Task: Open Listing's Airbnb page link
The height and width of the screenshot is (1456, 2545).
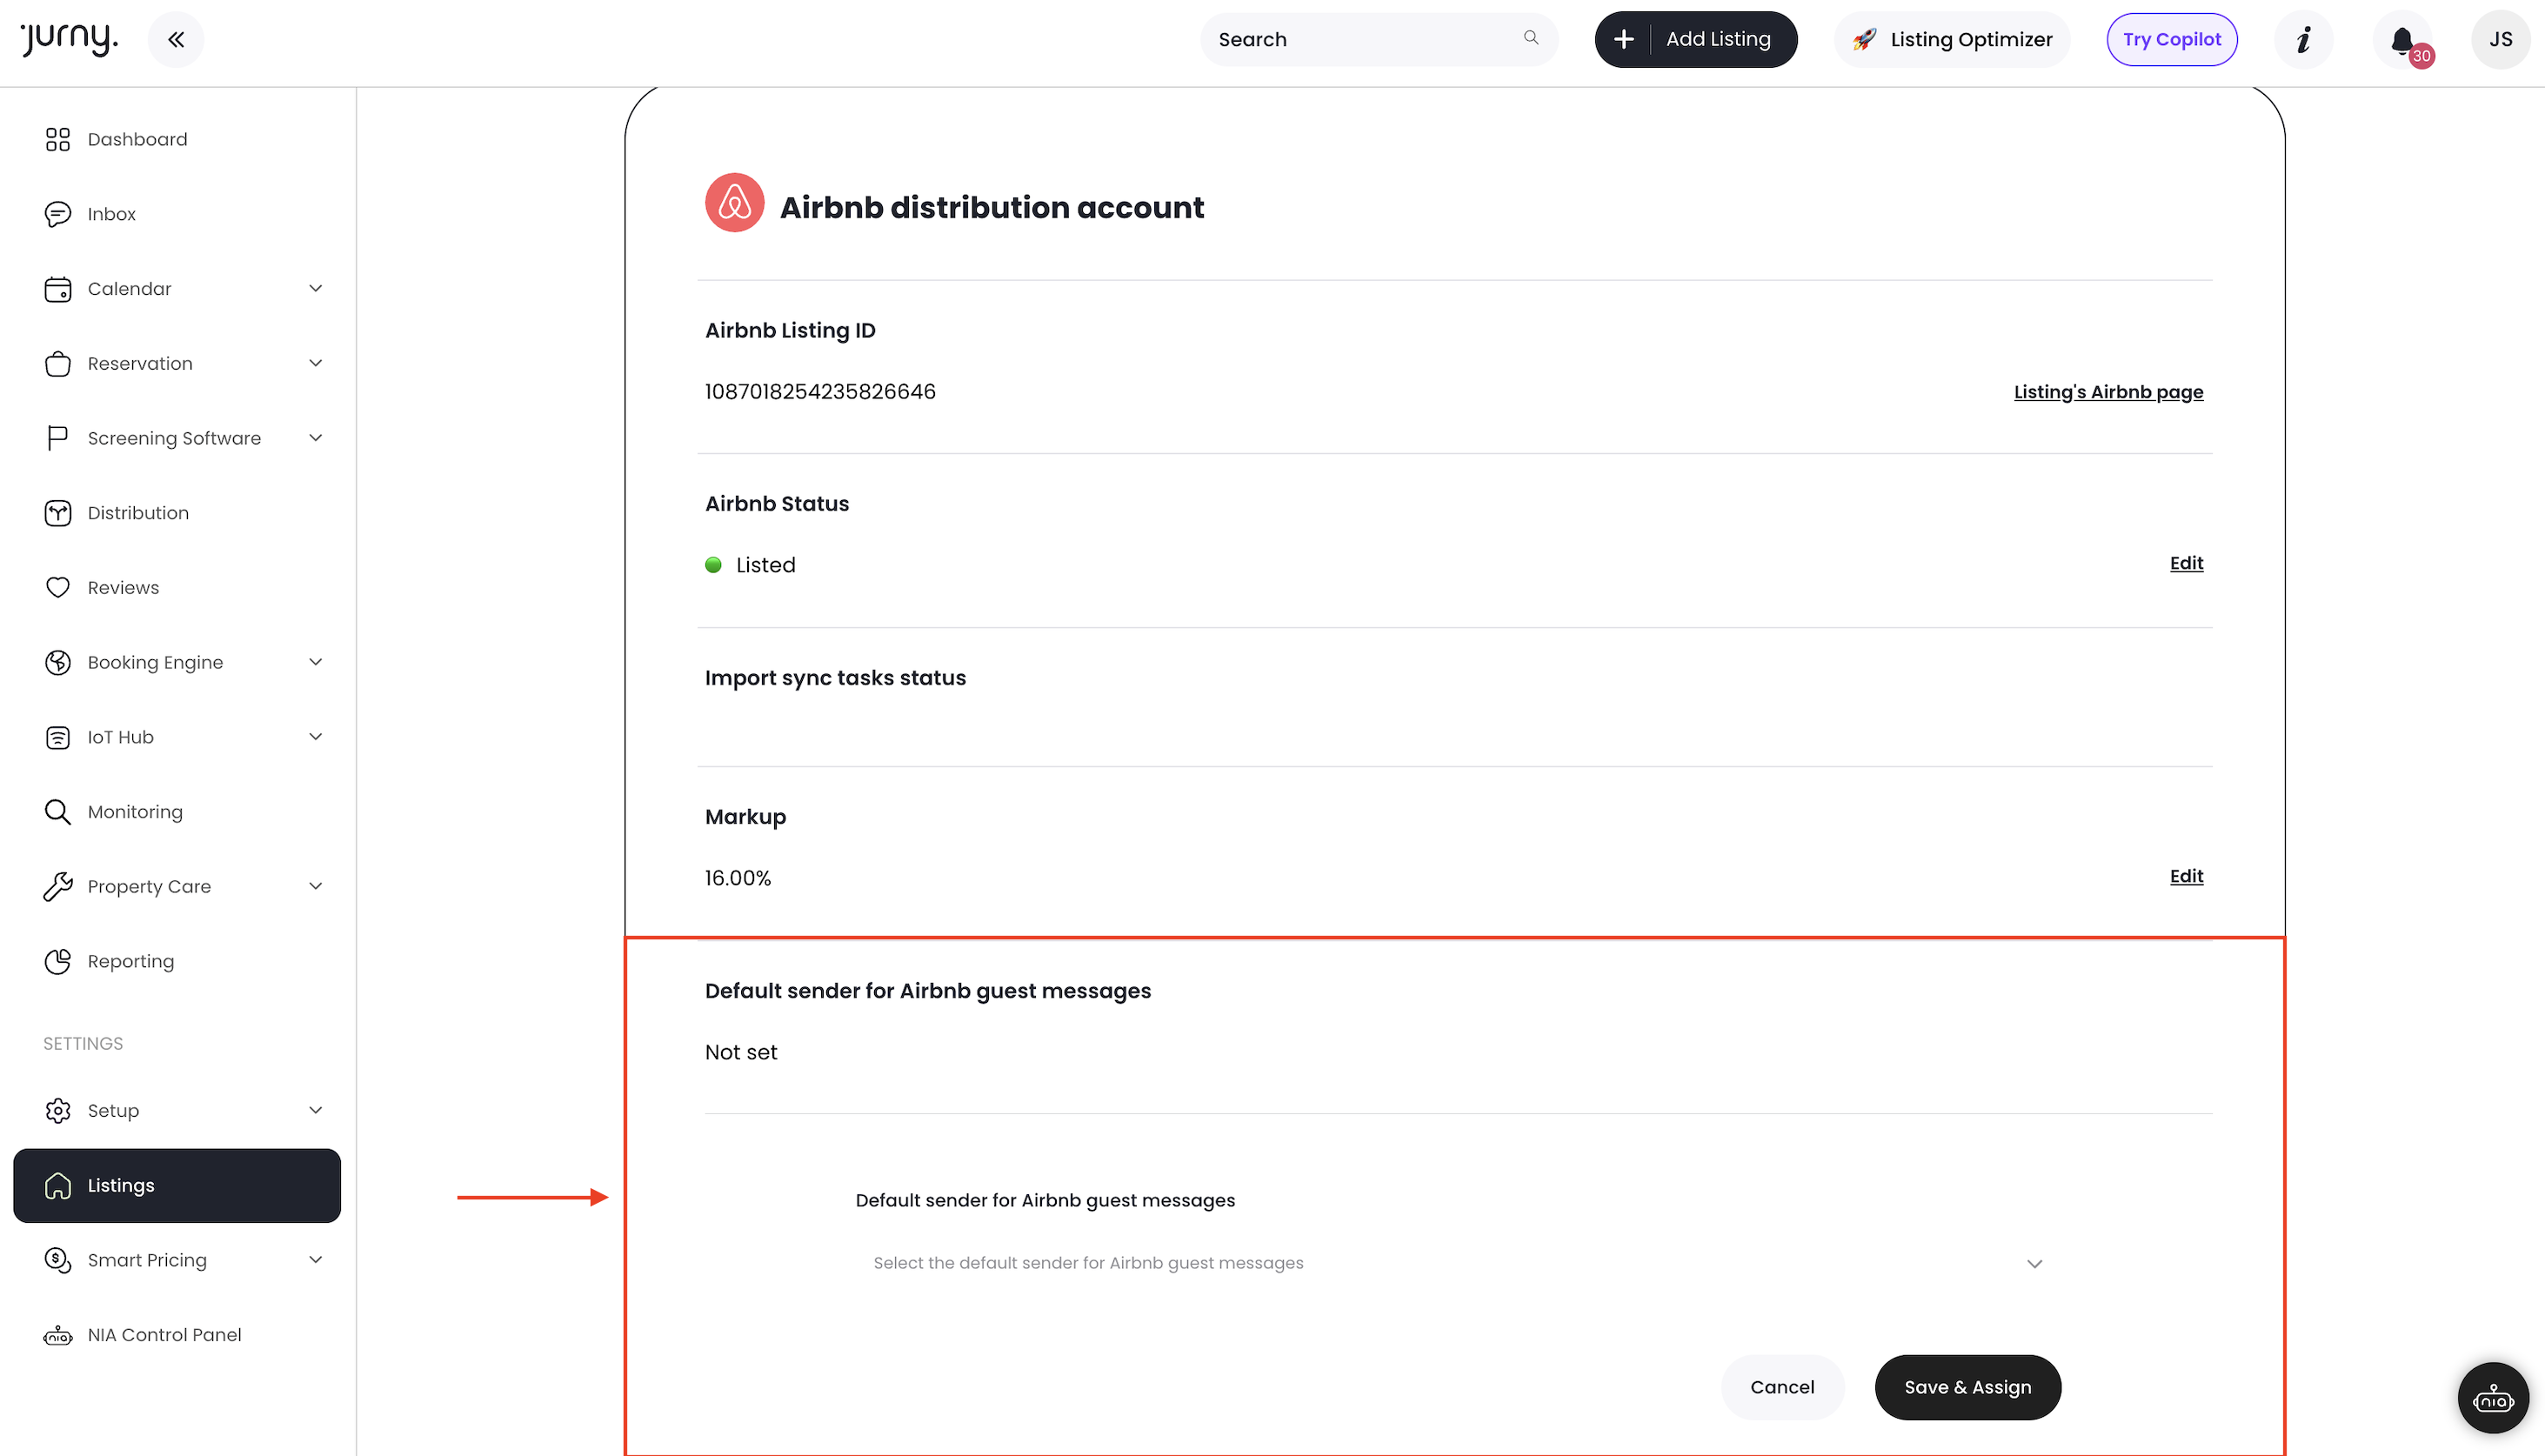Action: 2108,392
